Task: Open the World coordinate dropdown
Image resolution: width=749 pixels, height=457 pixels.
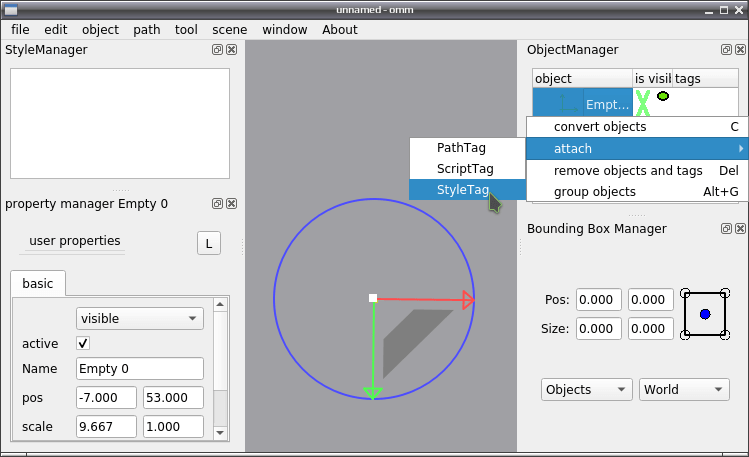Action: (684, 390)
